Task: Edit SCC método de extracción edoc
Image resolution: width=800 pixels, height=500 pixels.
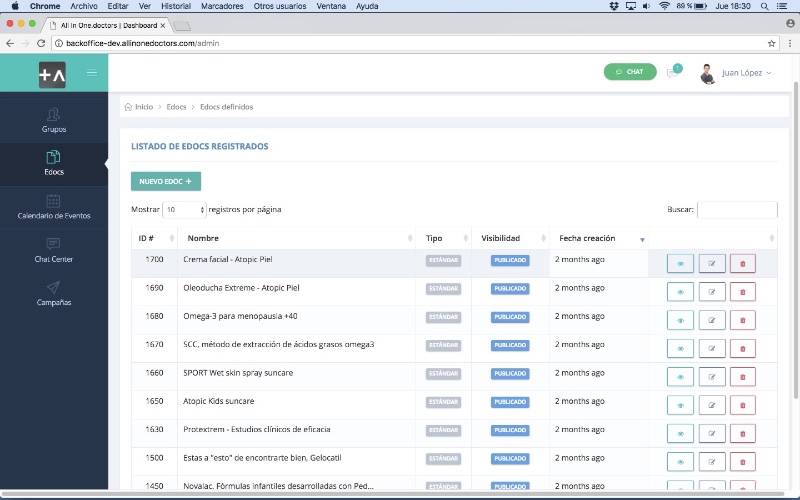Action: click(712, 348)
